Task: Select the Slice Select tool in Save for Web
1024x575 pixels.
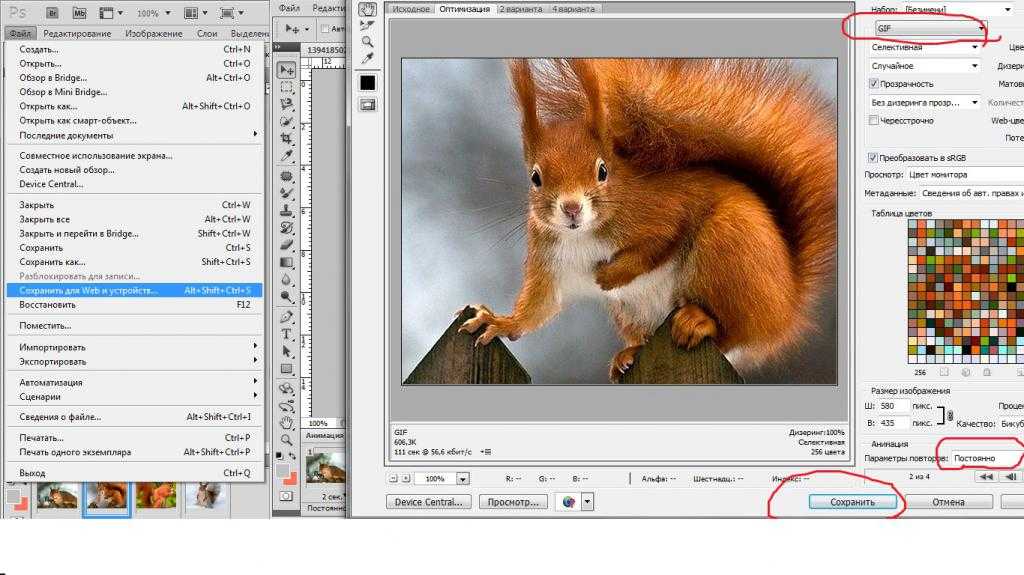Action: pyautogui.click(x=368, y=26)
